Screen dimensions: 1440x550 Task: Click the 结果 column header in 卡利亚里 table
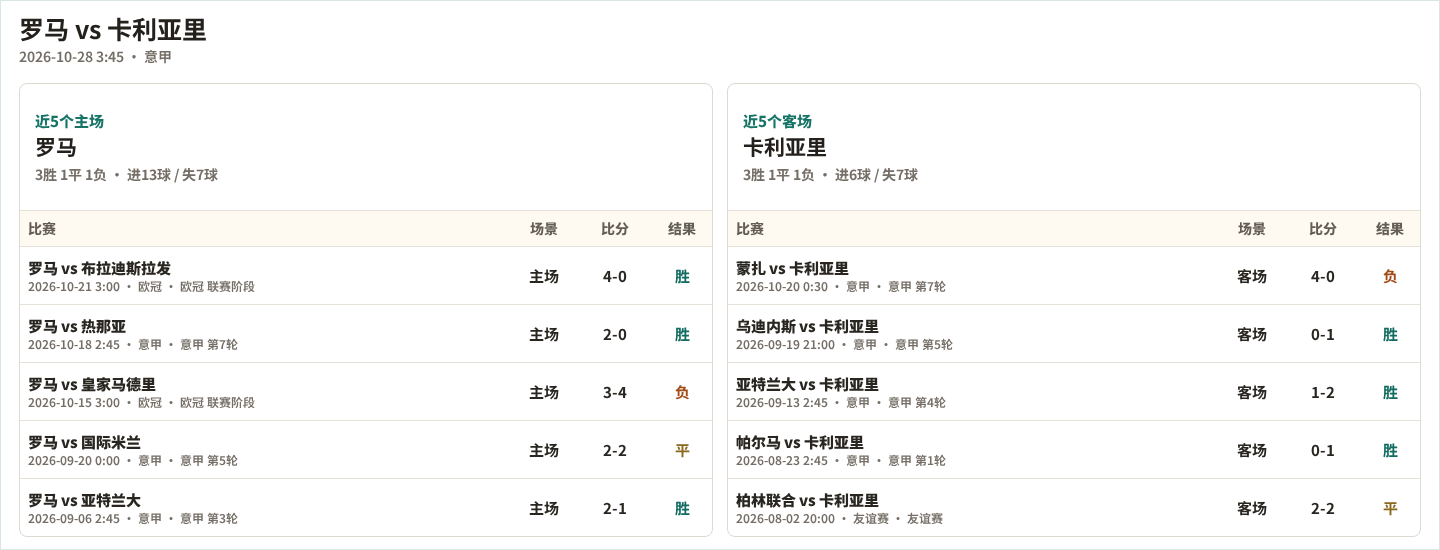(x=1390, y=229)
